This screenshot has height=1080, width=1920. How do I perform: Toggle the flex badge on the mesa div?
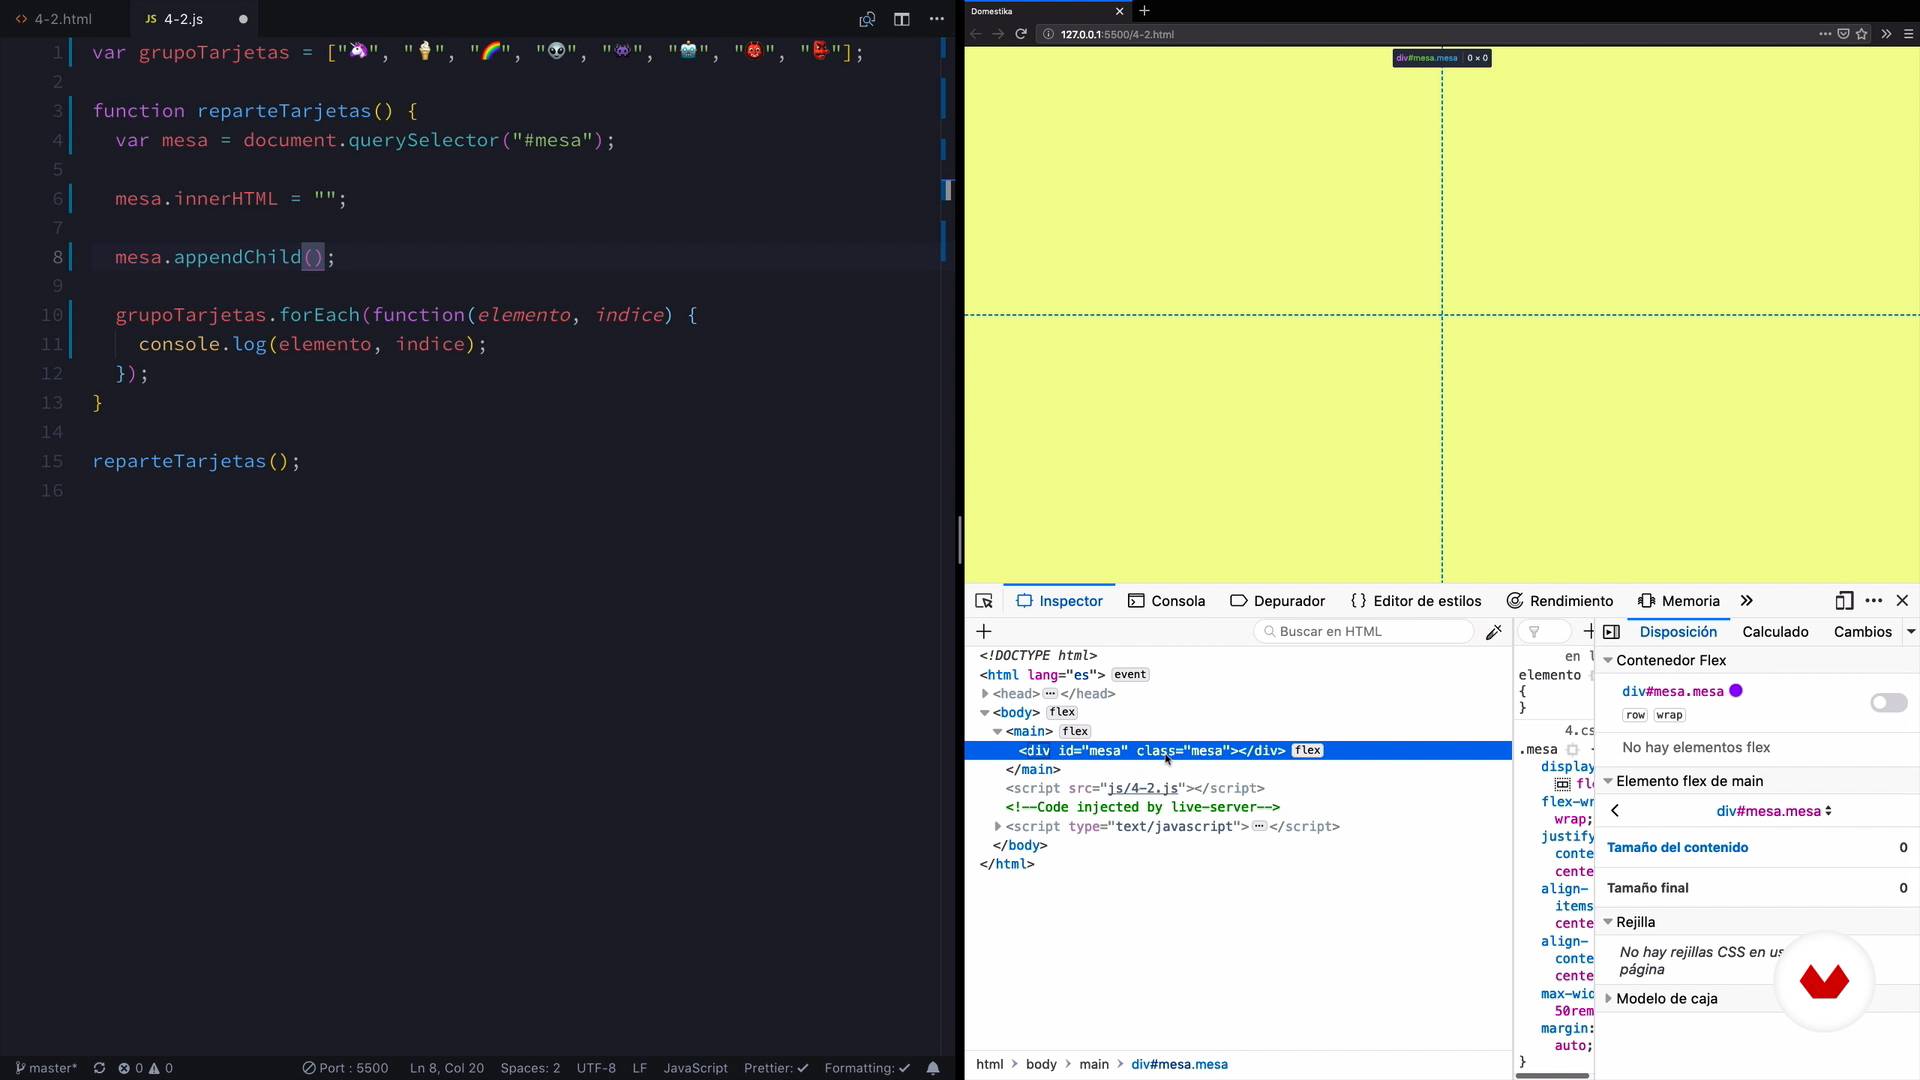1308,751
